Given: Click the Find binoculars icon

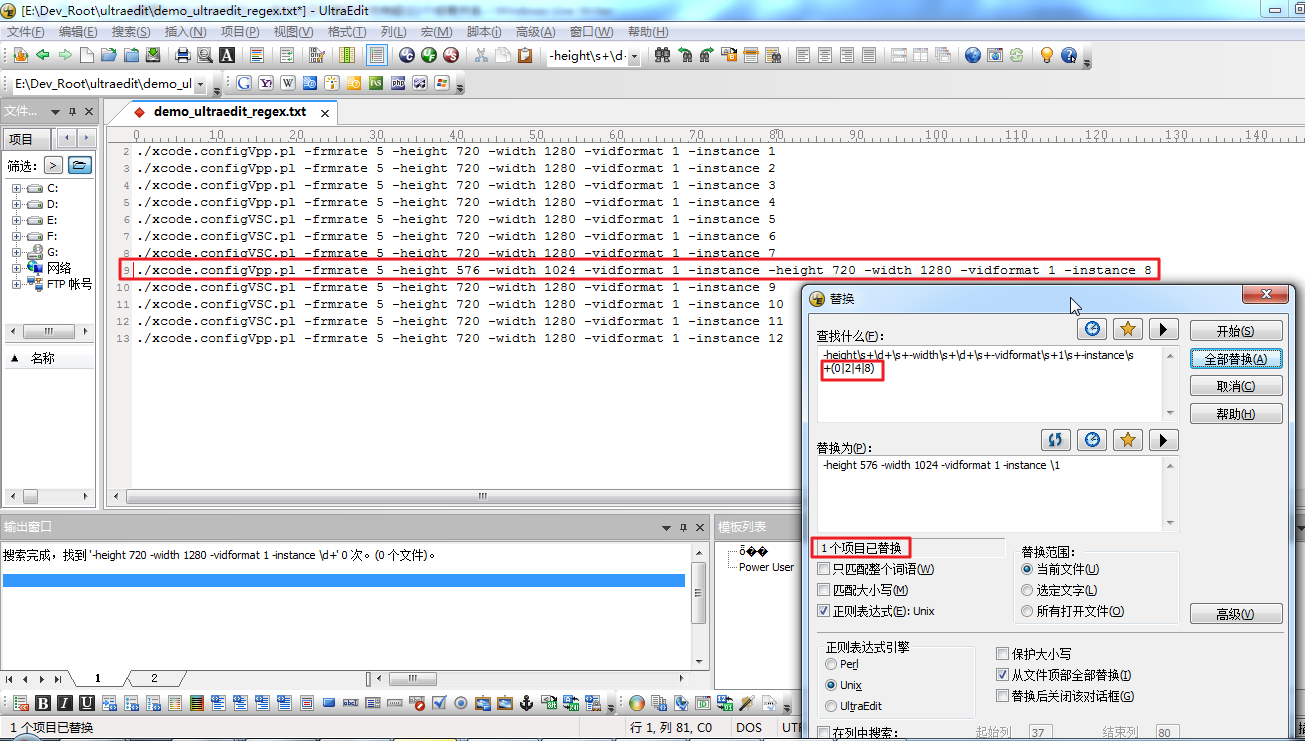Looking at the screenshot, I should coord(662,55).
